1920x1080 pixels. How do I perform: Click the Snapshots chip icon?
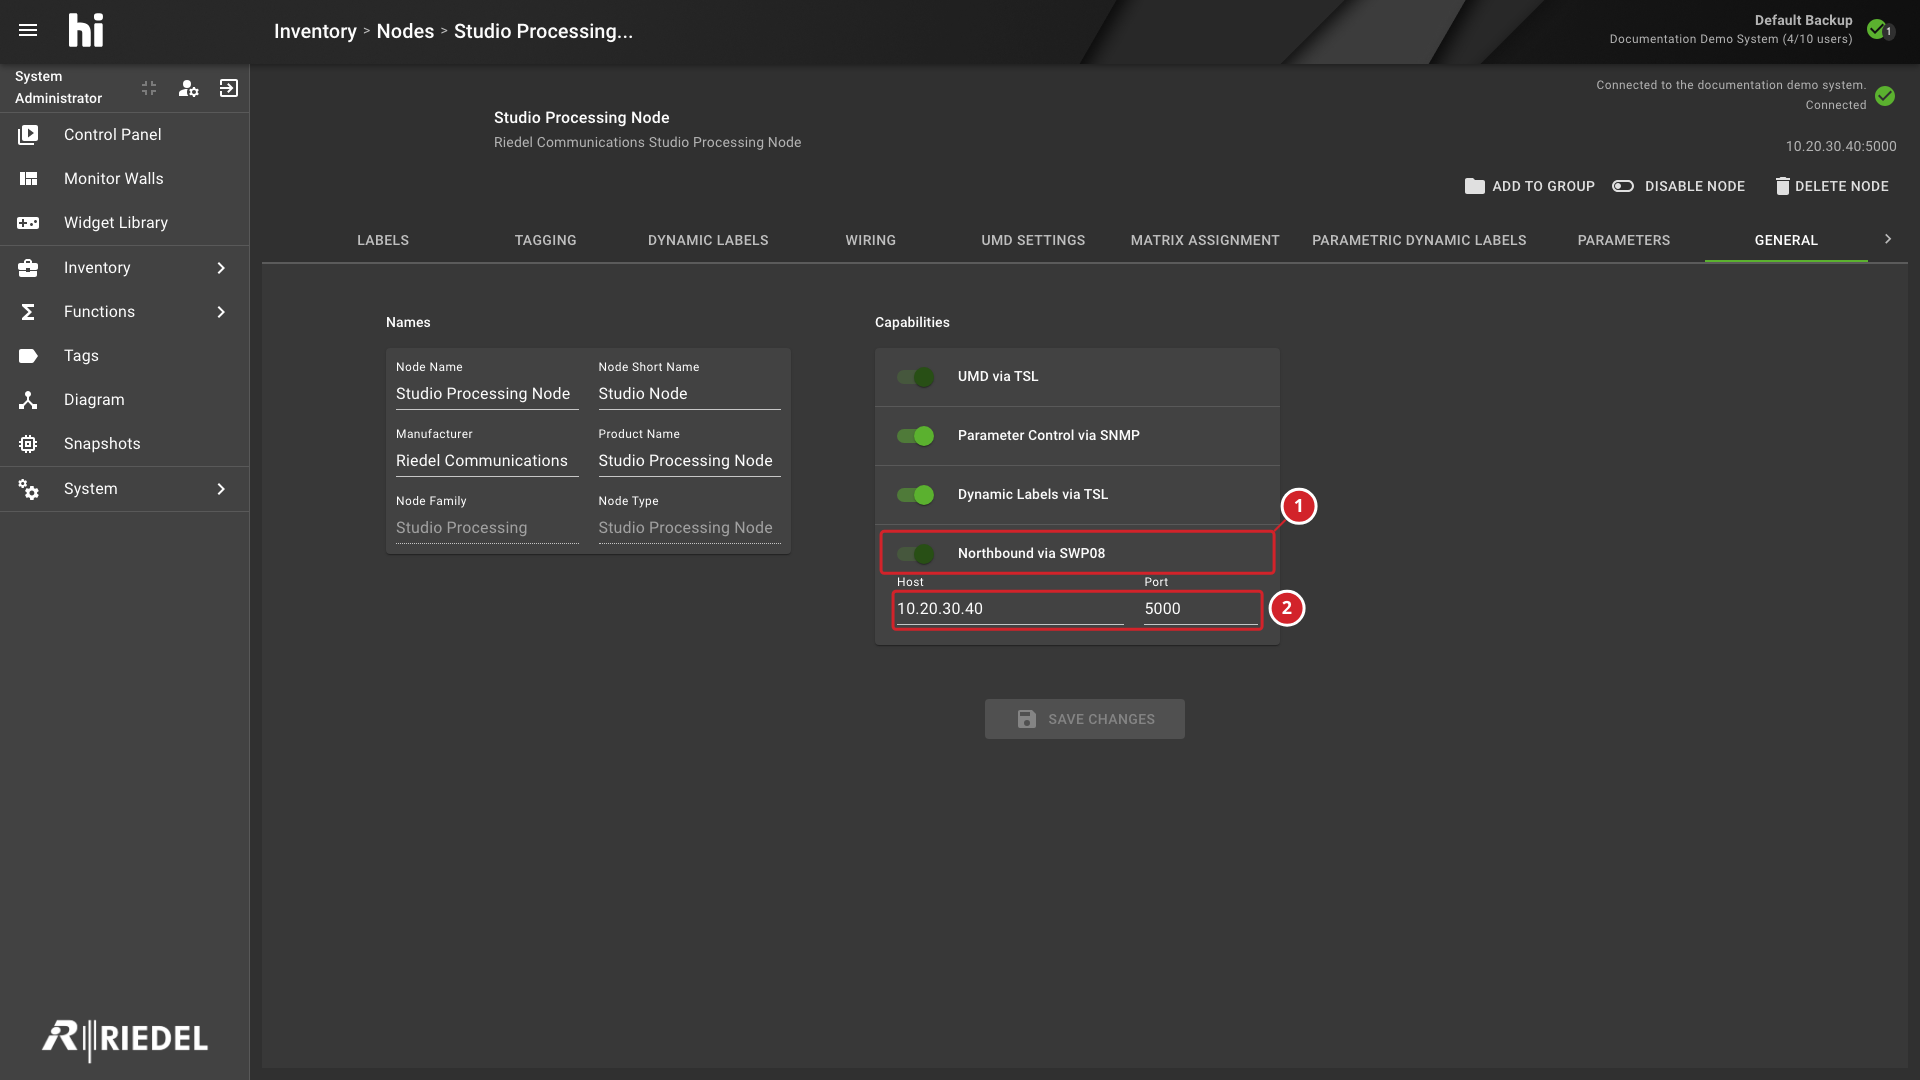[x=28, y=443]
